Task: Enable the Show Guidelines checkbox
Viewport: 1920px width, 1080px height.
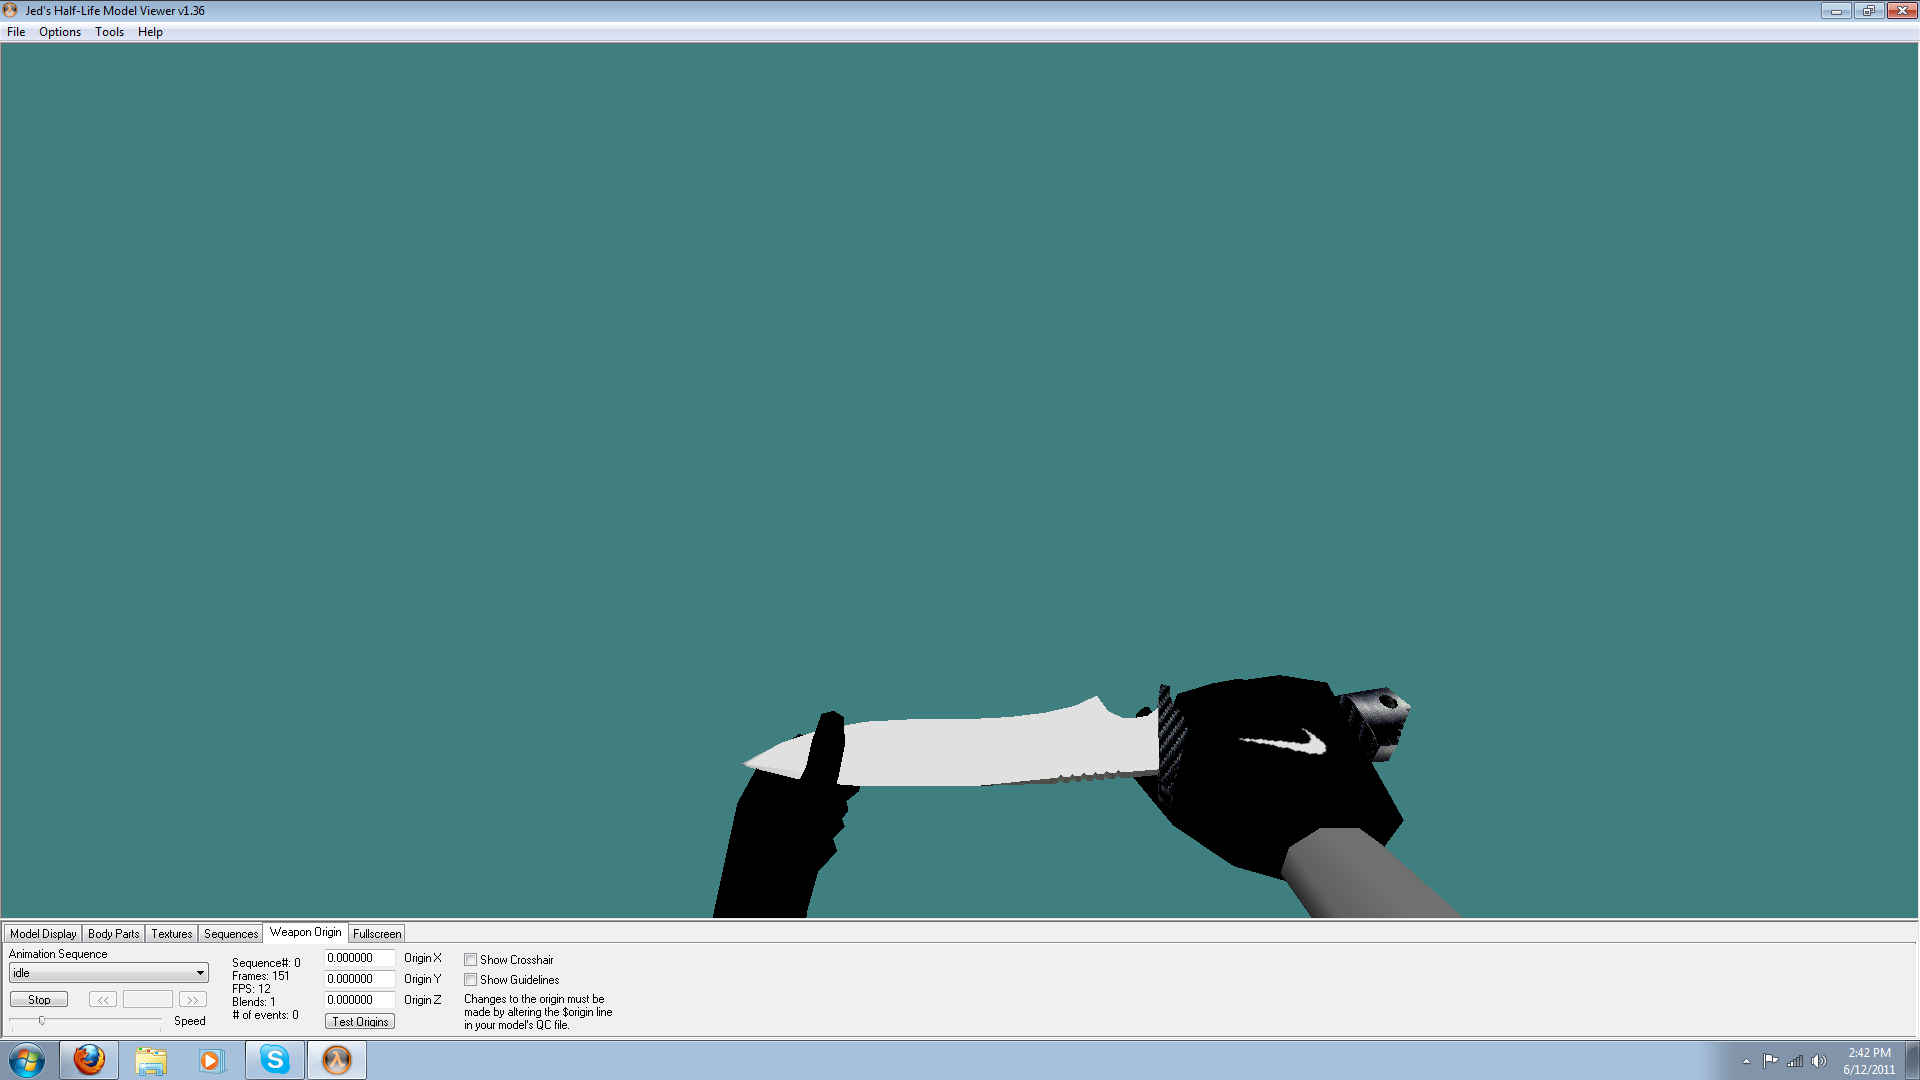Action: point(470,980)
